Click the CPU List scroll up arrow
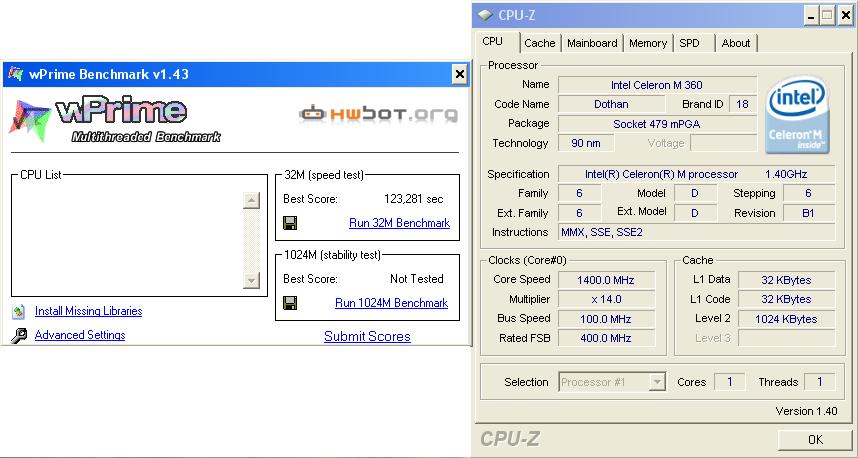This screenshot has height=458, width=858. 251,200
